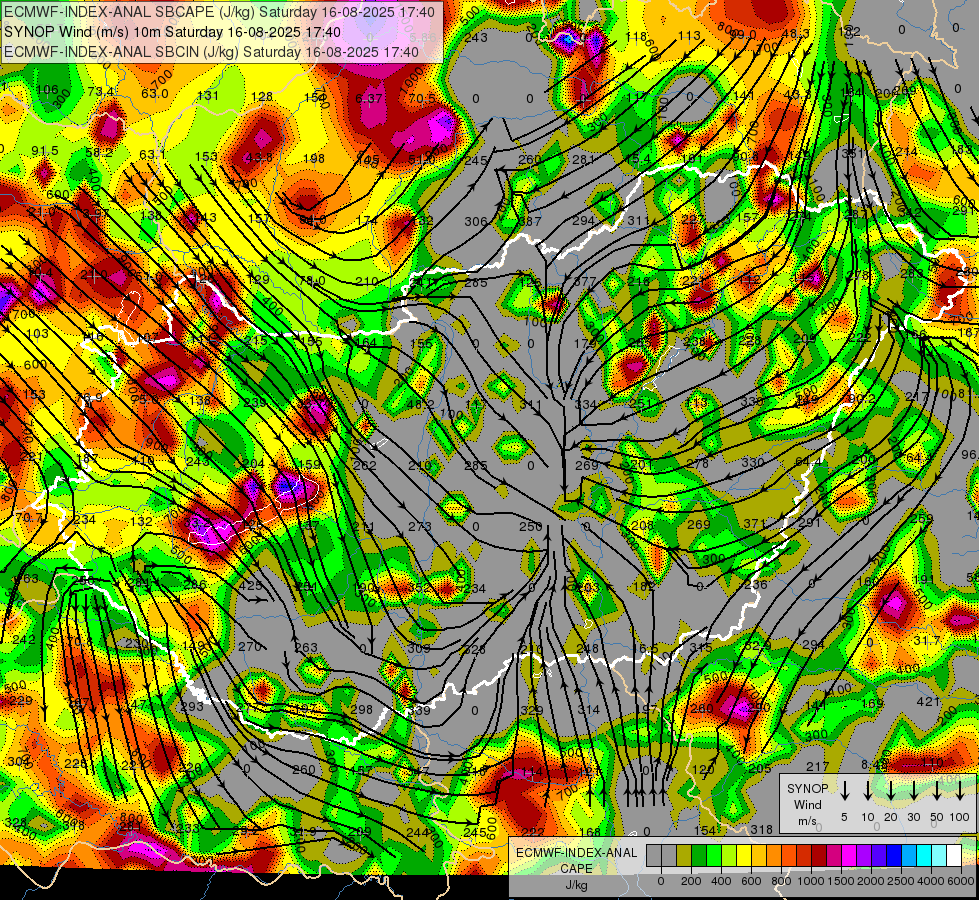Viewport: 979px width, 900px height.
Task: Click the SYNOP Wind 10m title line
Action: (x=172, y=32)
